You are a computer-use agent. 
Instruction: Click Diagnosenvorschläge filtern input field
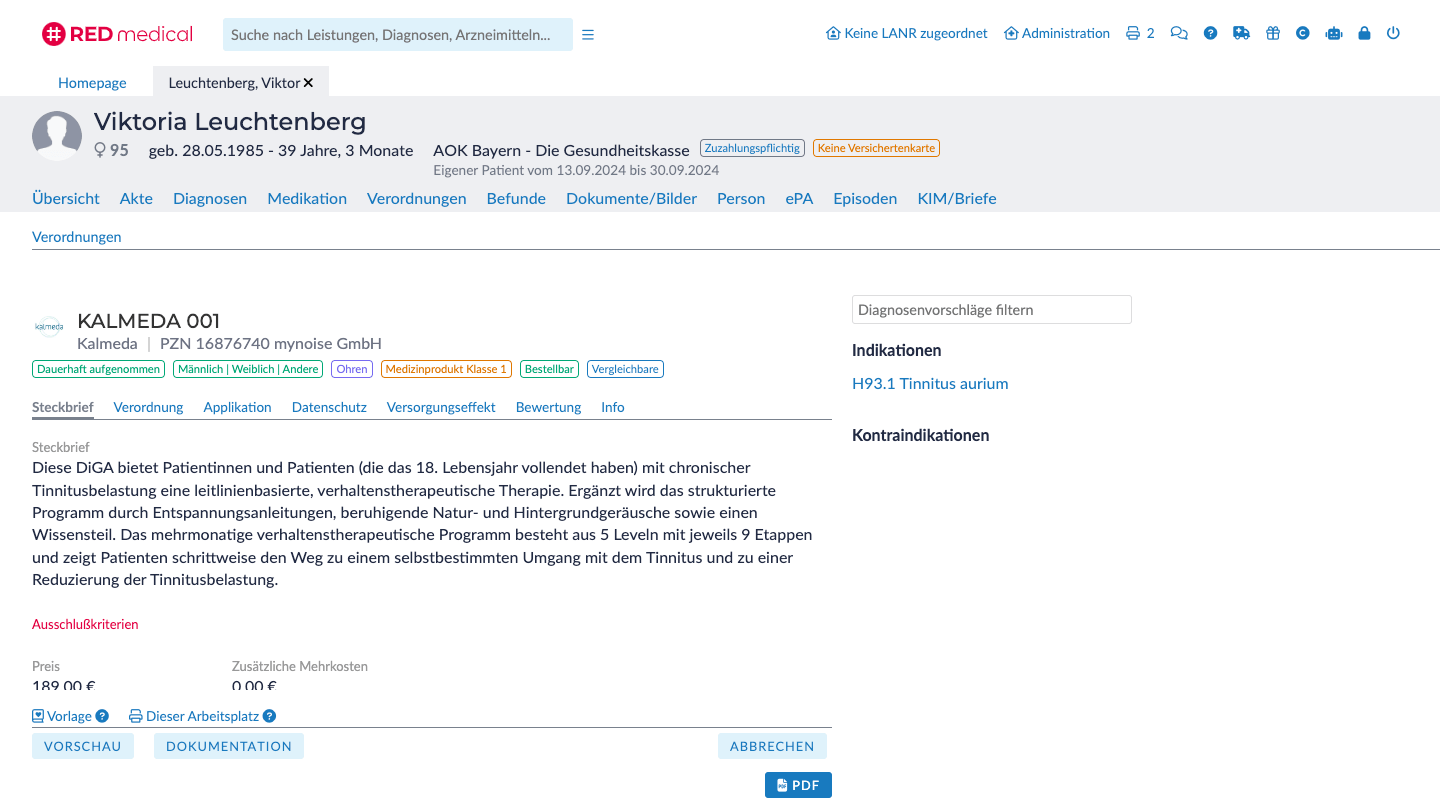(991, 309)
